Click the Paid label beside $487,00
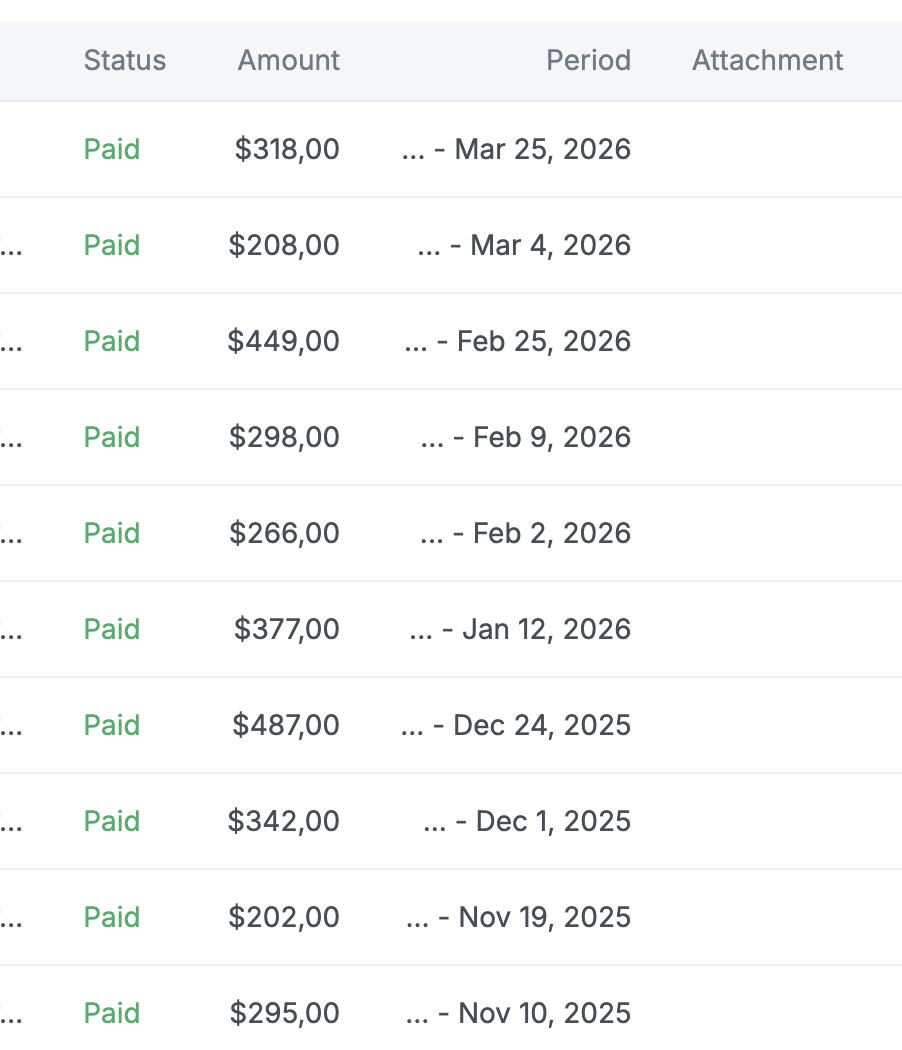 coord(111,725)
